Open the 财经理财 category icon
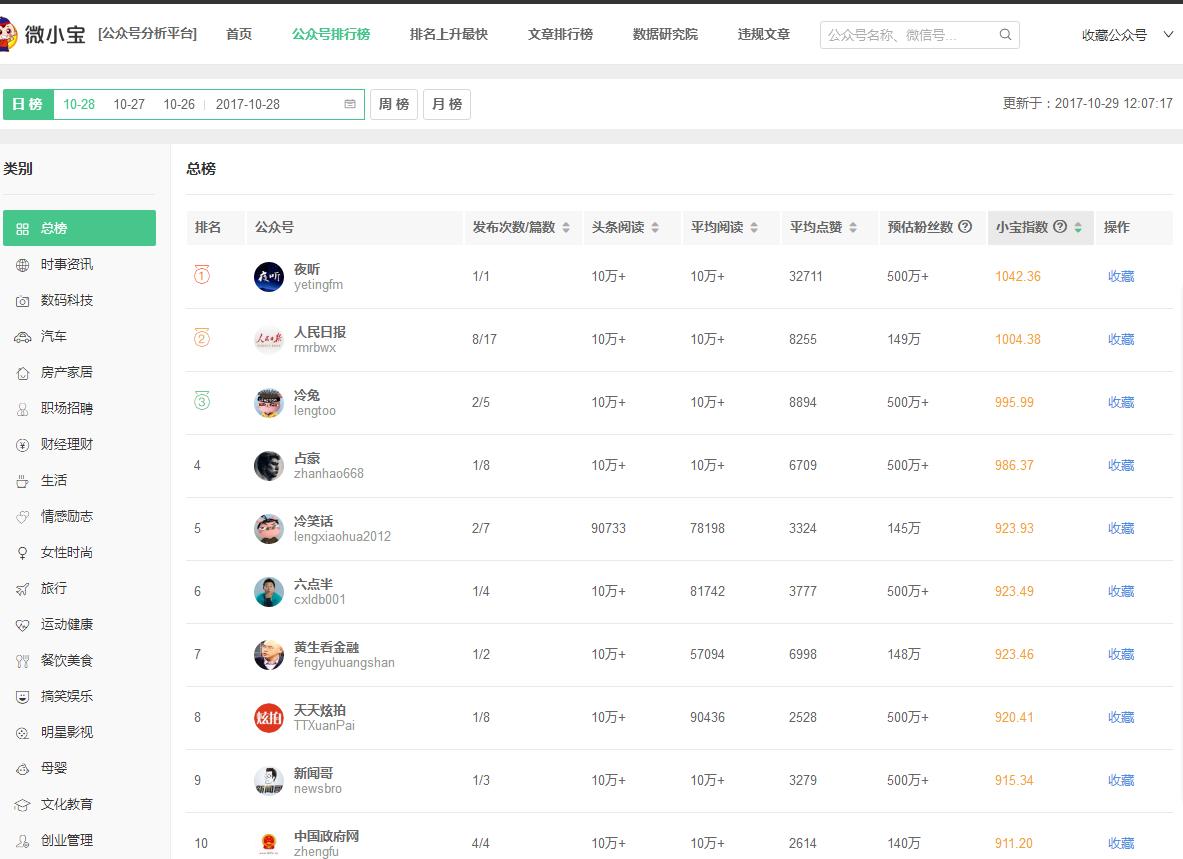The width and height of the screenshot is (1183, 859). [22, 444]
